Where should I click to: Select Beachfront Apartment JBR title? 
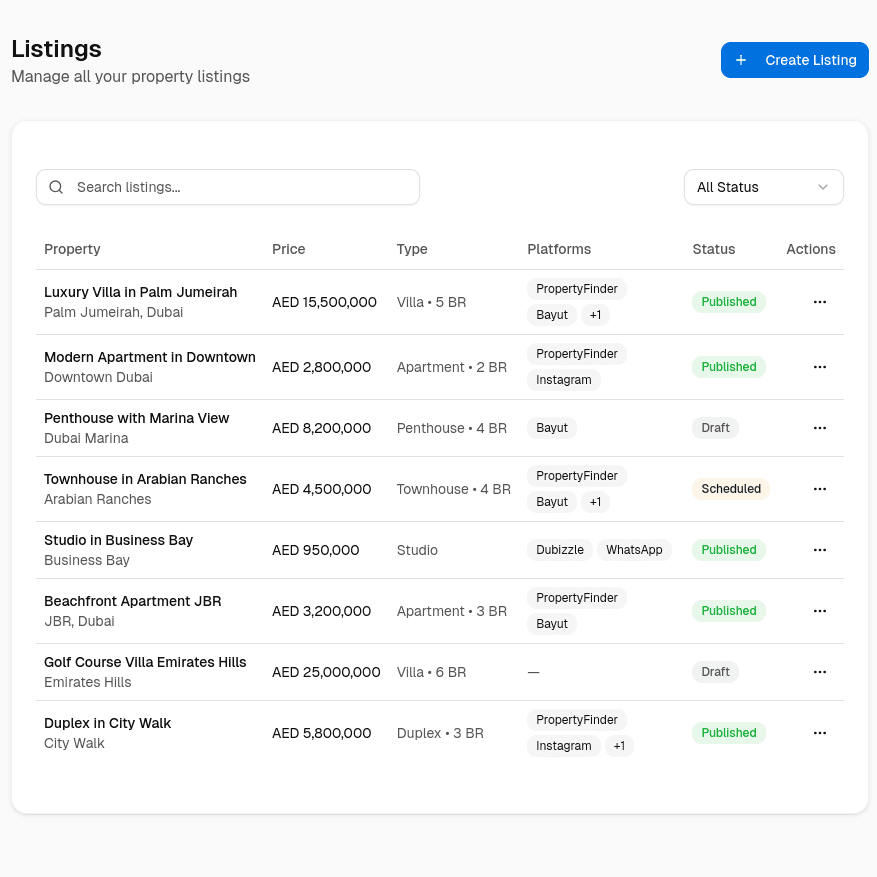point(133,601)
